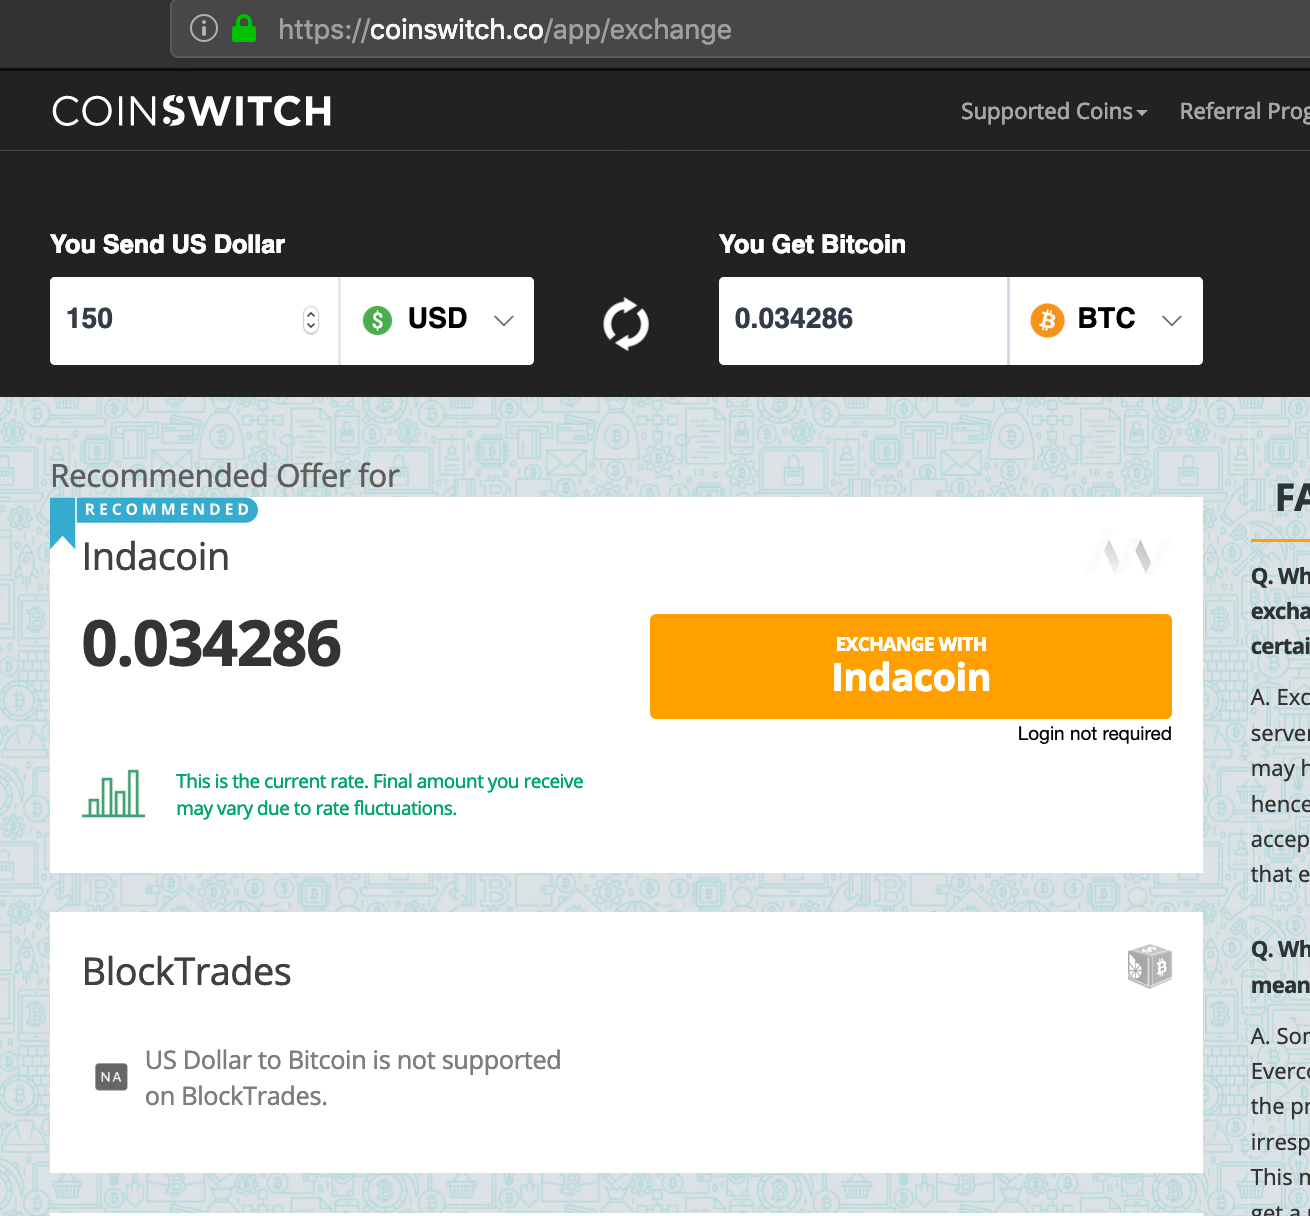The width and height of the screenshot is (1310, 1216).
Task: Expand the Supported Coins menu
Action: coord(1054,111)
